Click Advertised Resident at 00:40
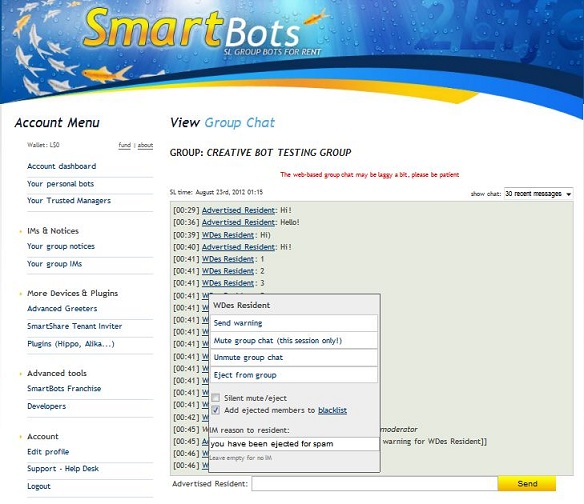 [x=238, y=247]
